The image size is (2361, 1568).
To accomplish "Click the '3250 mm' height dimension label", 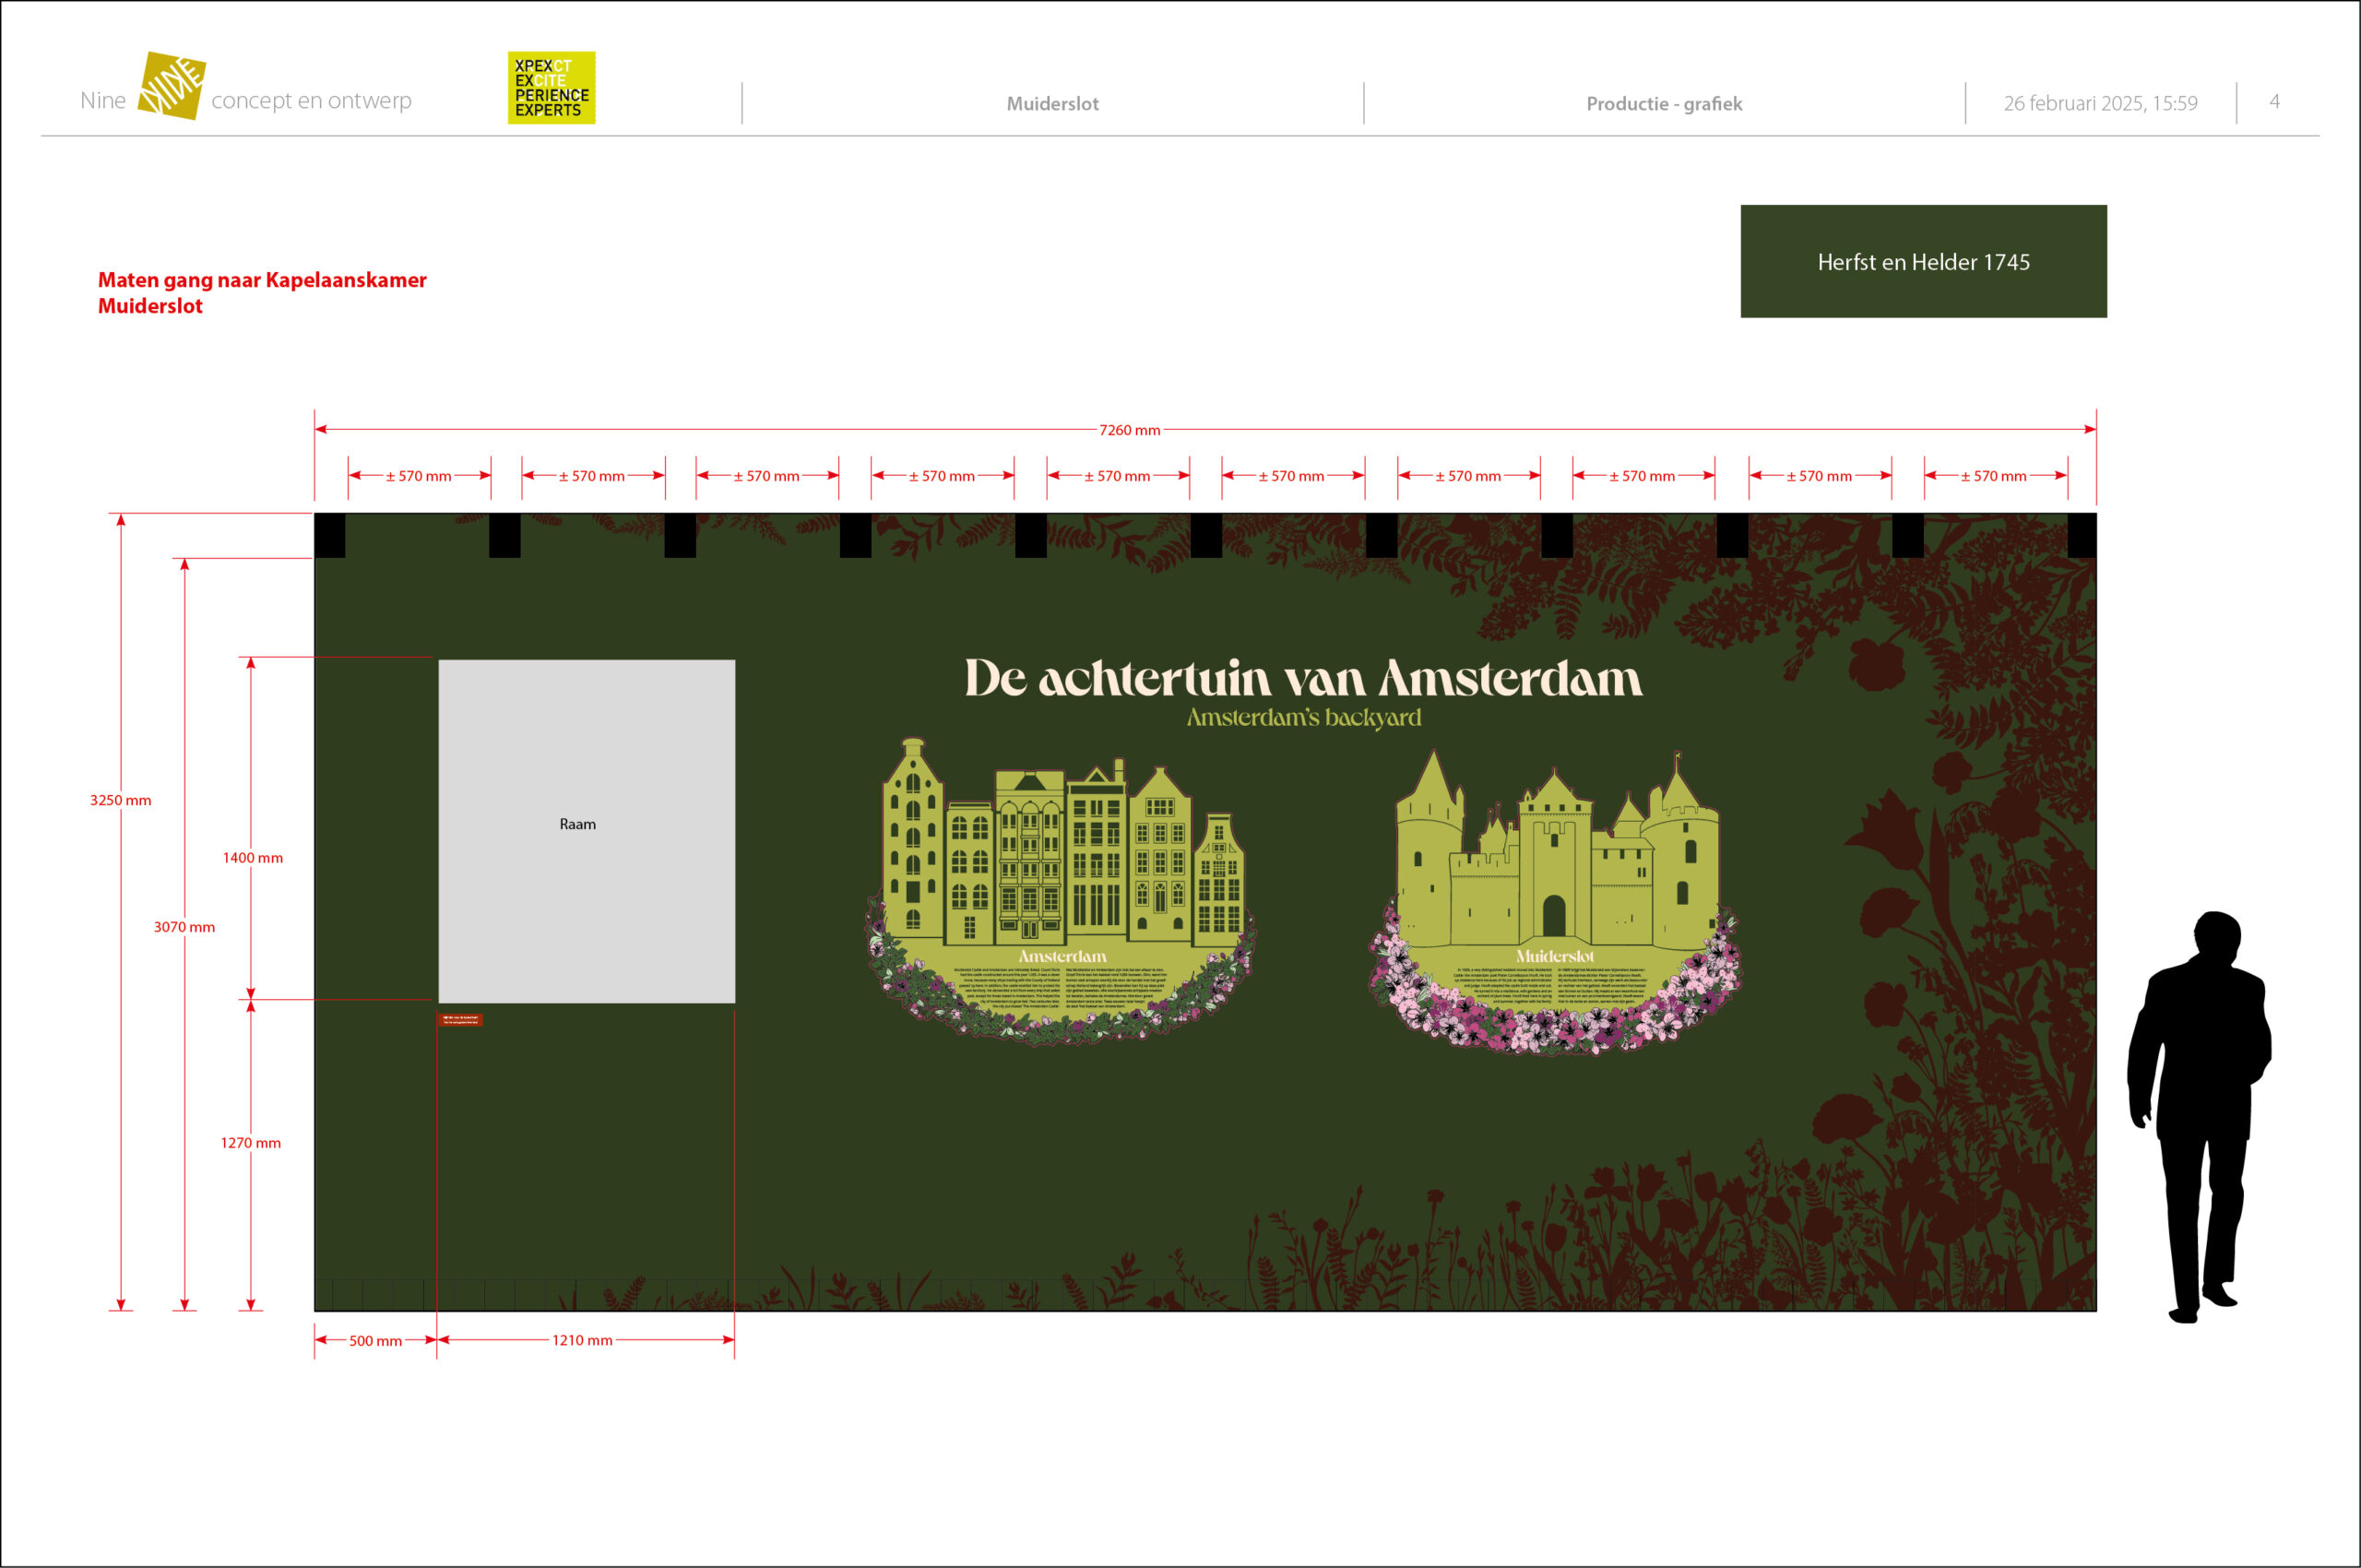I will coord(121,800).
